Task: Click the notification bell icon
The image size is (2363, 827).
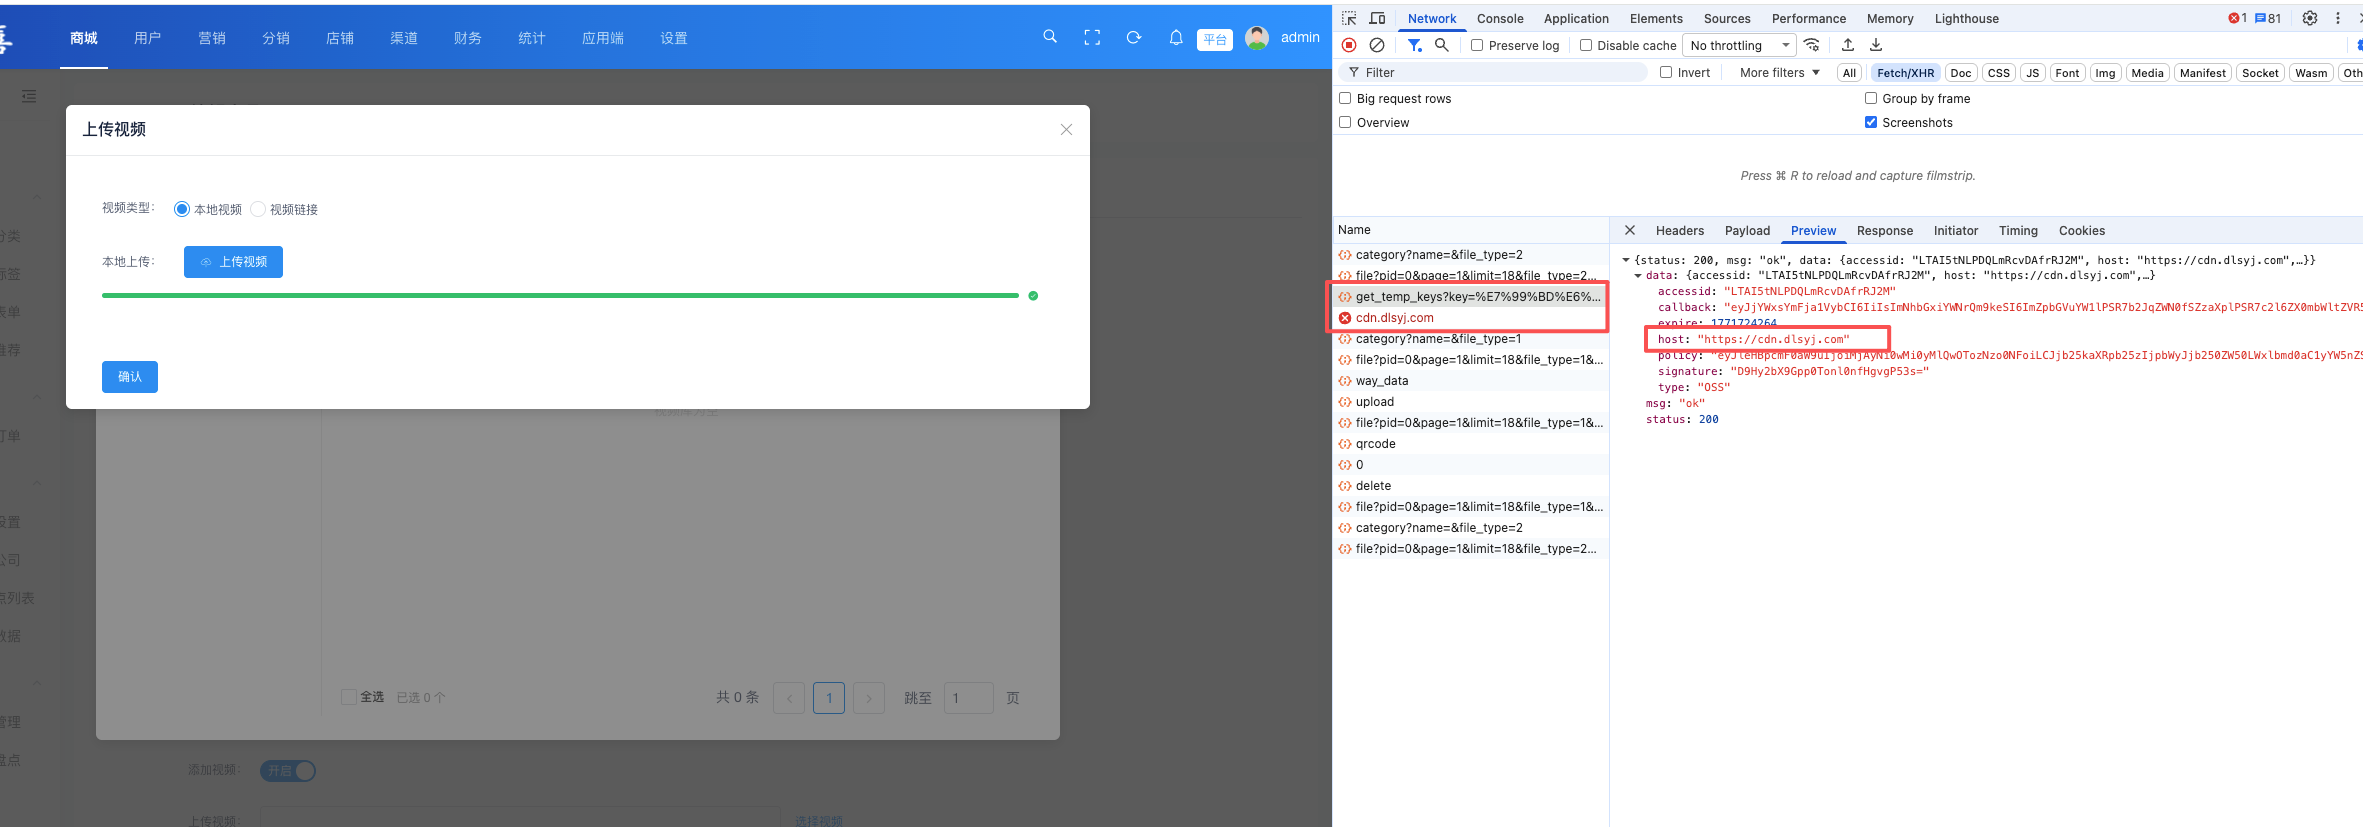Action: (x=1176, y=38)
